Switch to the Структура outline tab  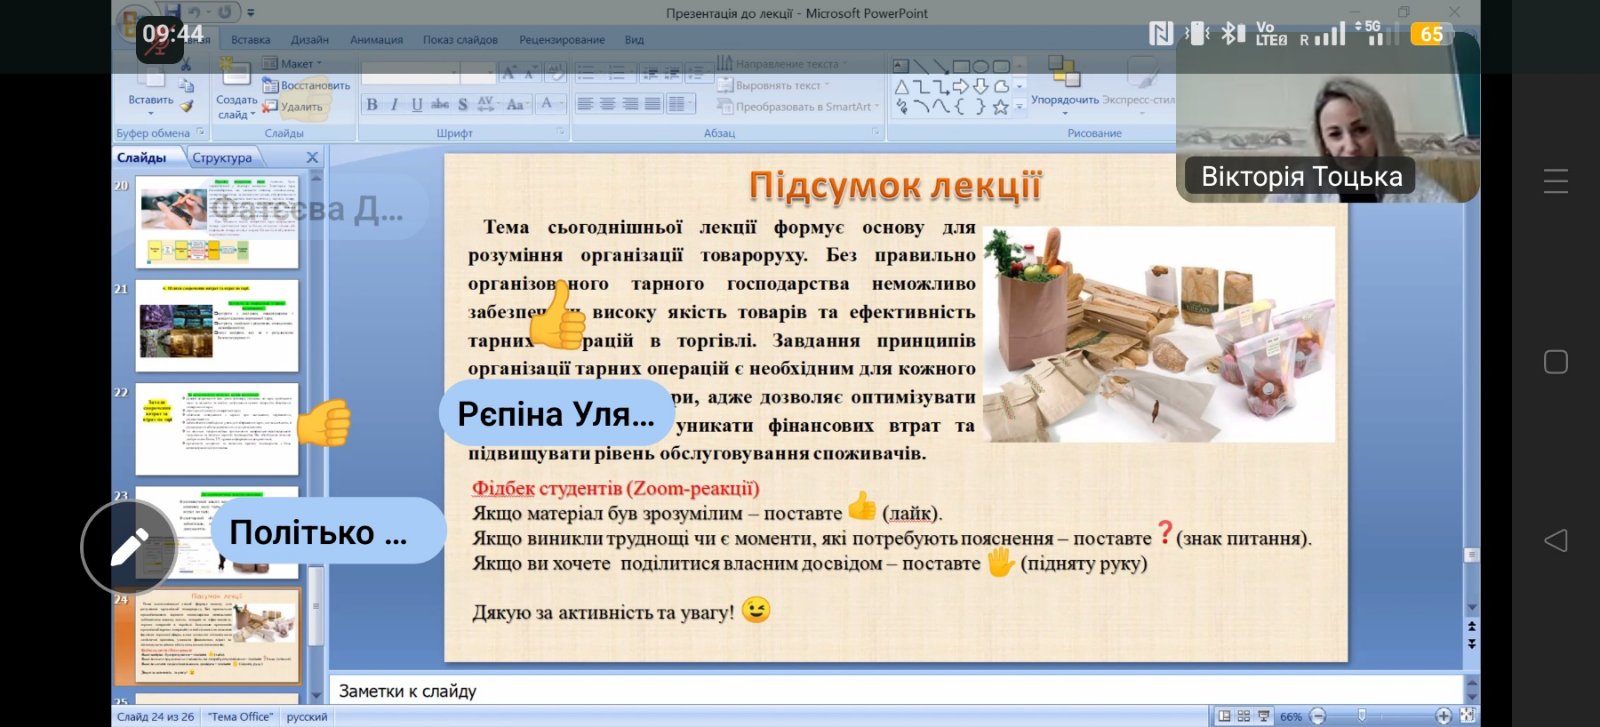point(222,158)
